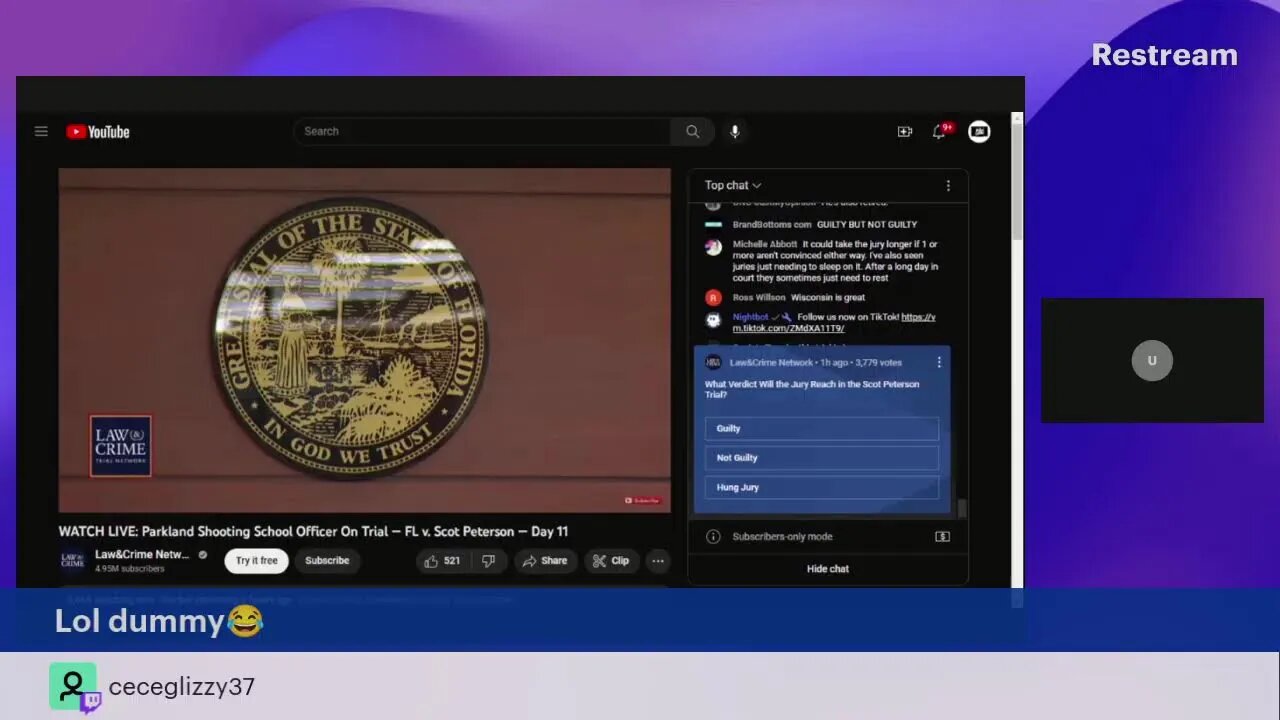Open the notifications bell

(939, 132)
